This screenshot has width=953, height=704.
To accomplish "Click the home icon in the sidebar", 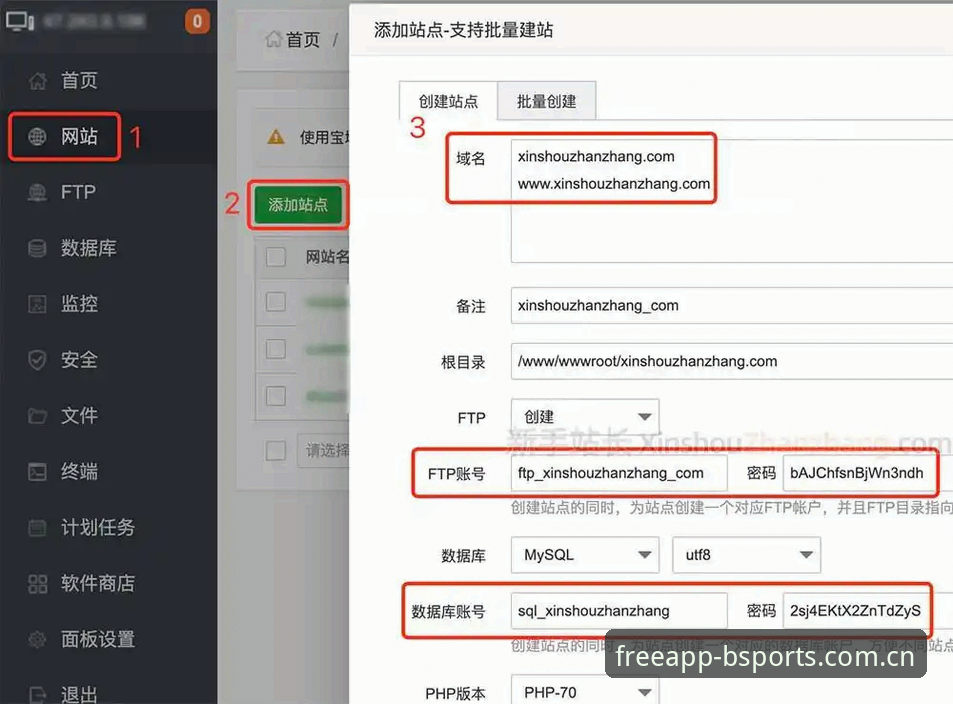I will [37, 80].
